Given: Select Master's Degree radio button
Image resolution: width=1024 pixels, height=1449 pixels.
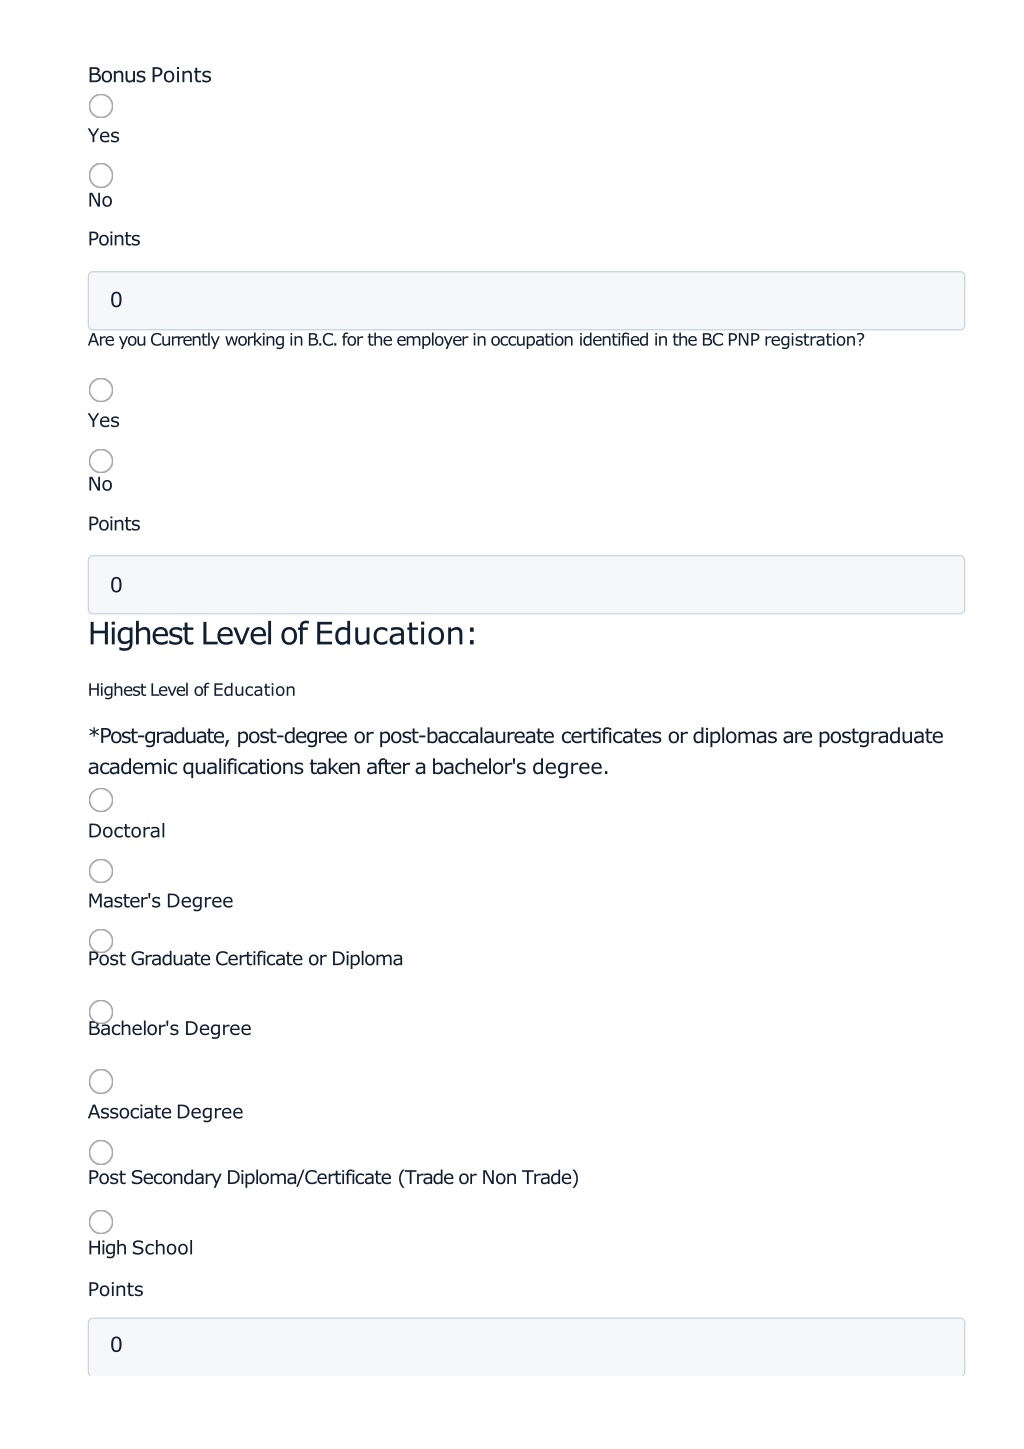Looking at the screenshot, I should (x=101, y=871).
